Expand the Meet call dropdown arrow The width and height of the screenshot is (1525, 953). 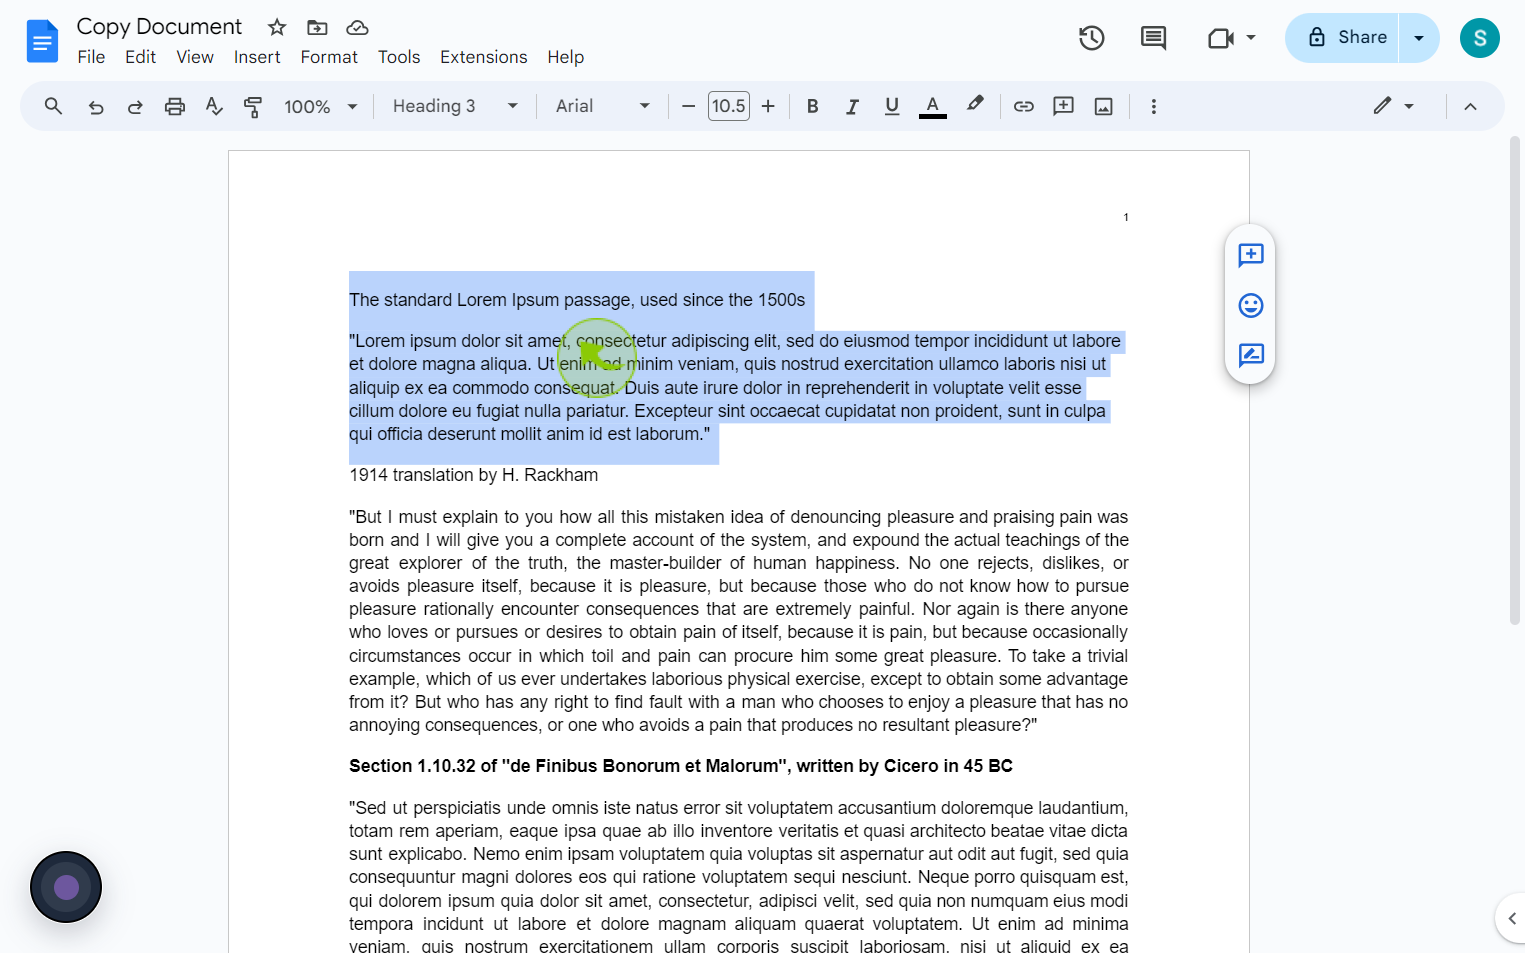[x=1251, y=38]
